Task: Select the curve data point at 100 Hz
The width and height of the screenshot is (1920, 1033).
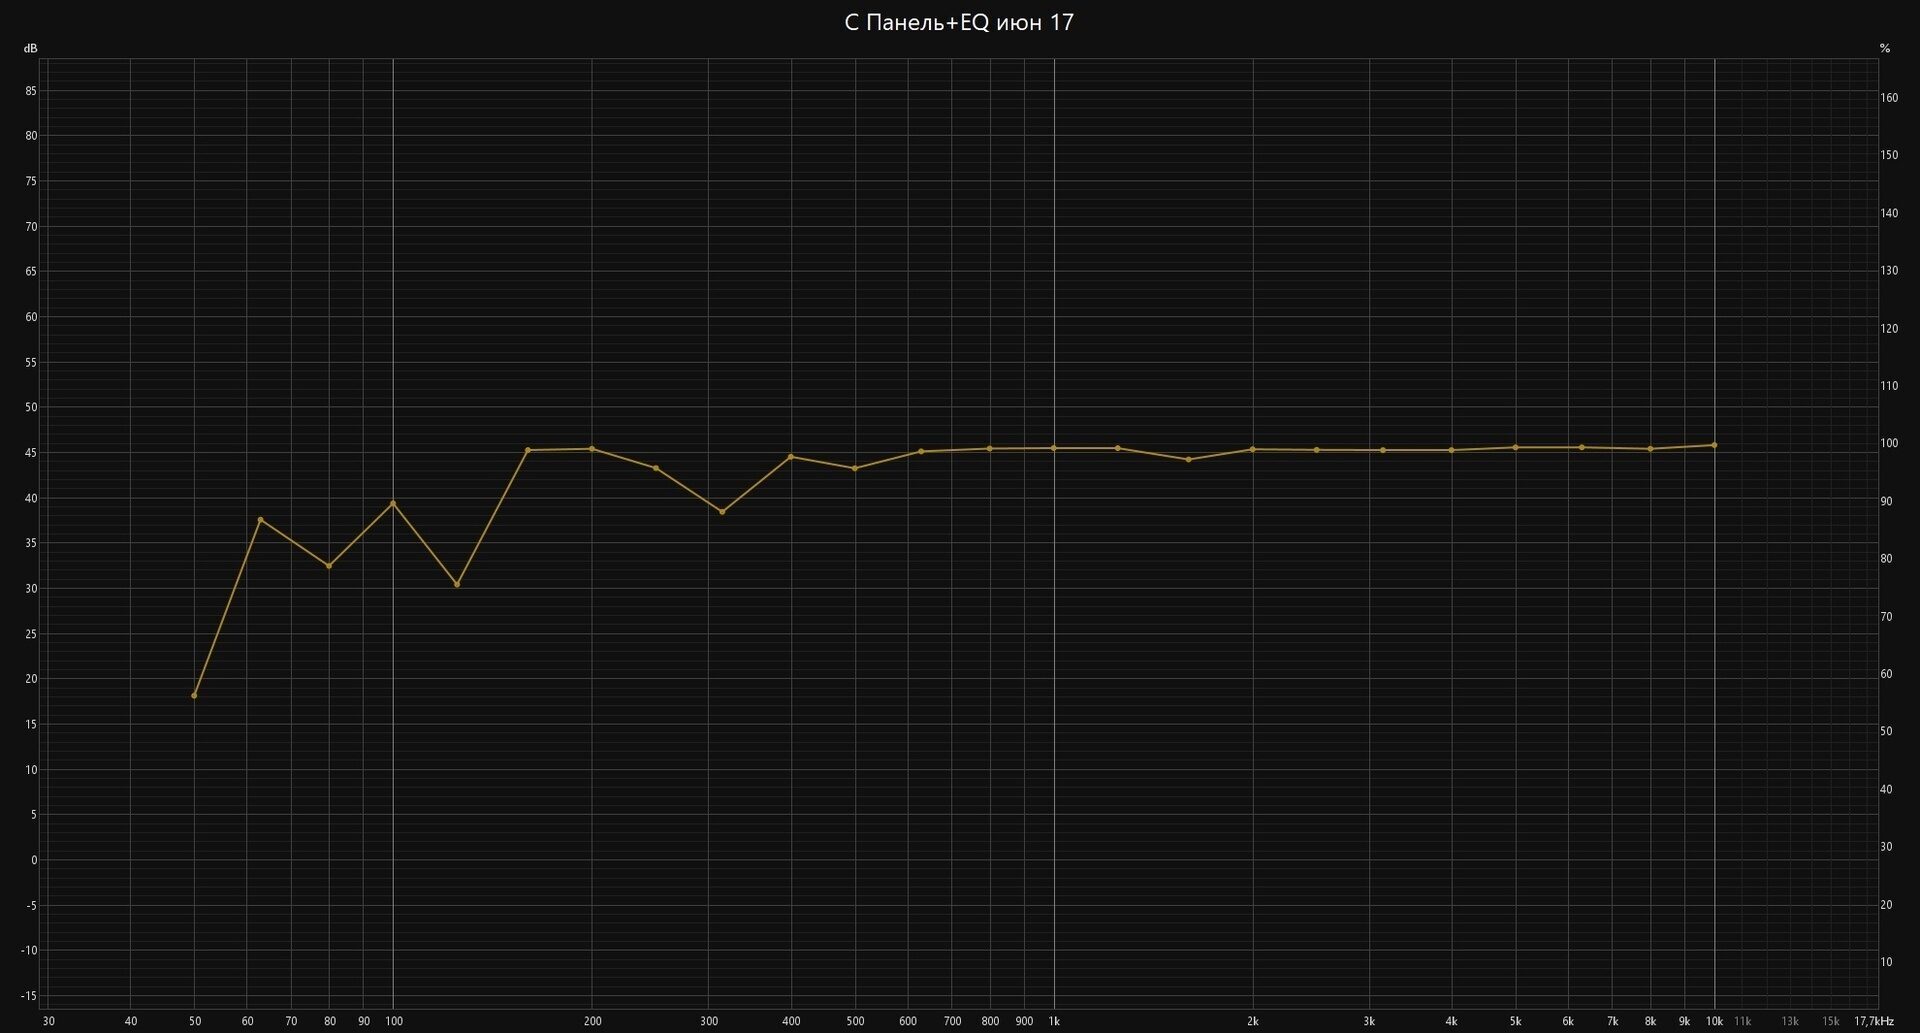Action: (393, 503)
